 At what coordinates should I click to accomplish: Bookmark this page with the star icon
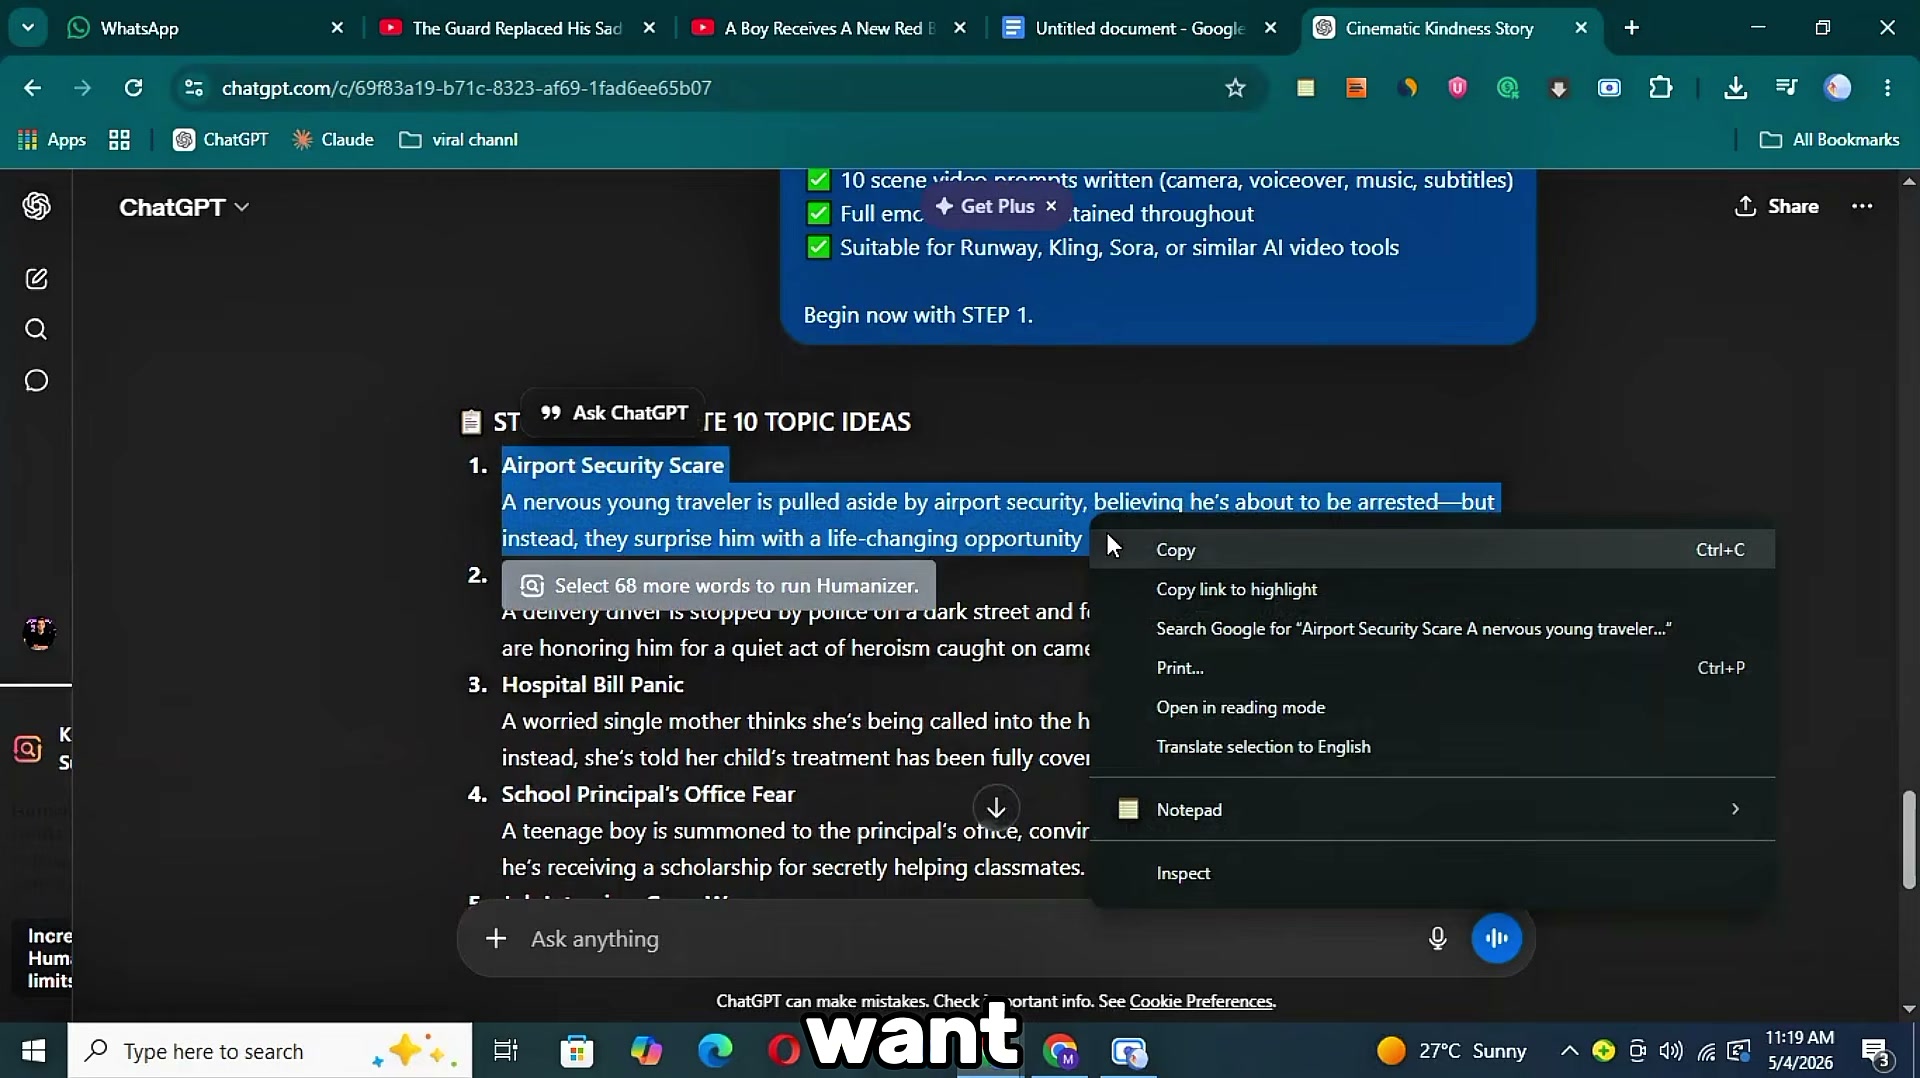[x=1236, y=88]
